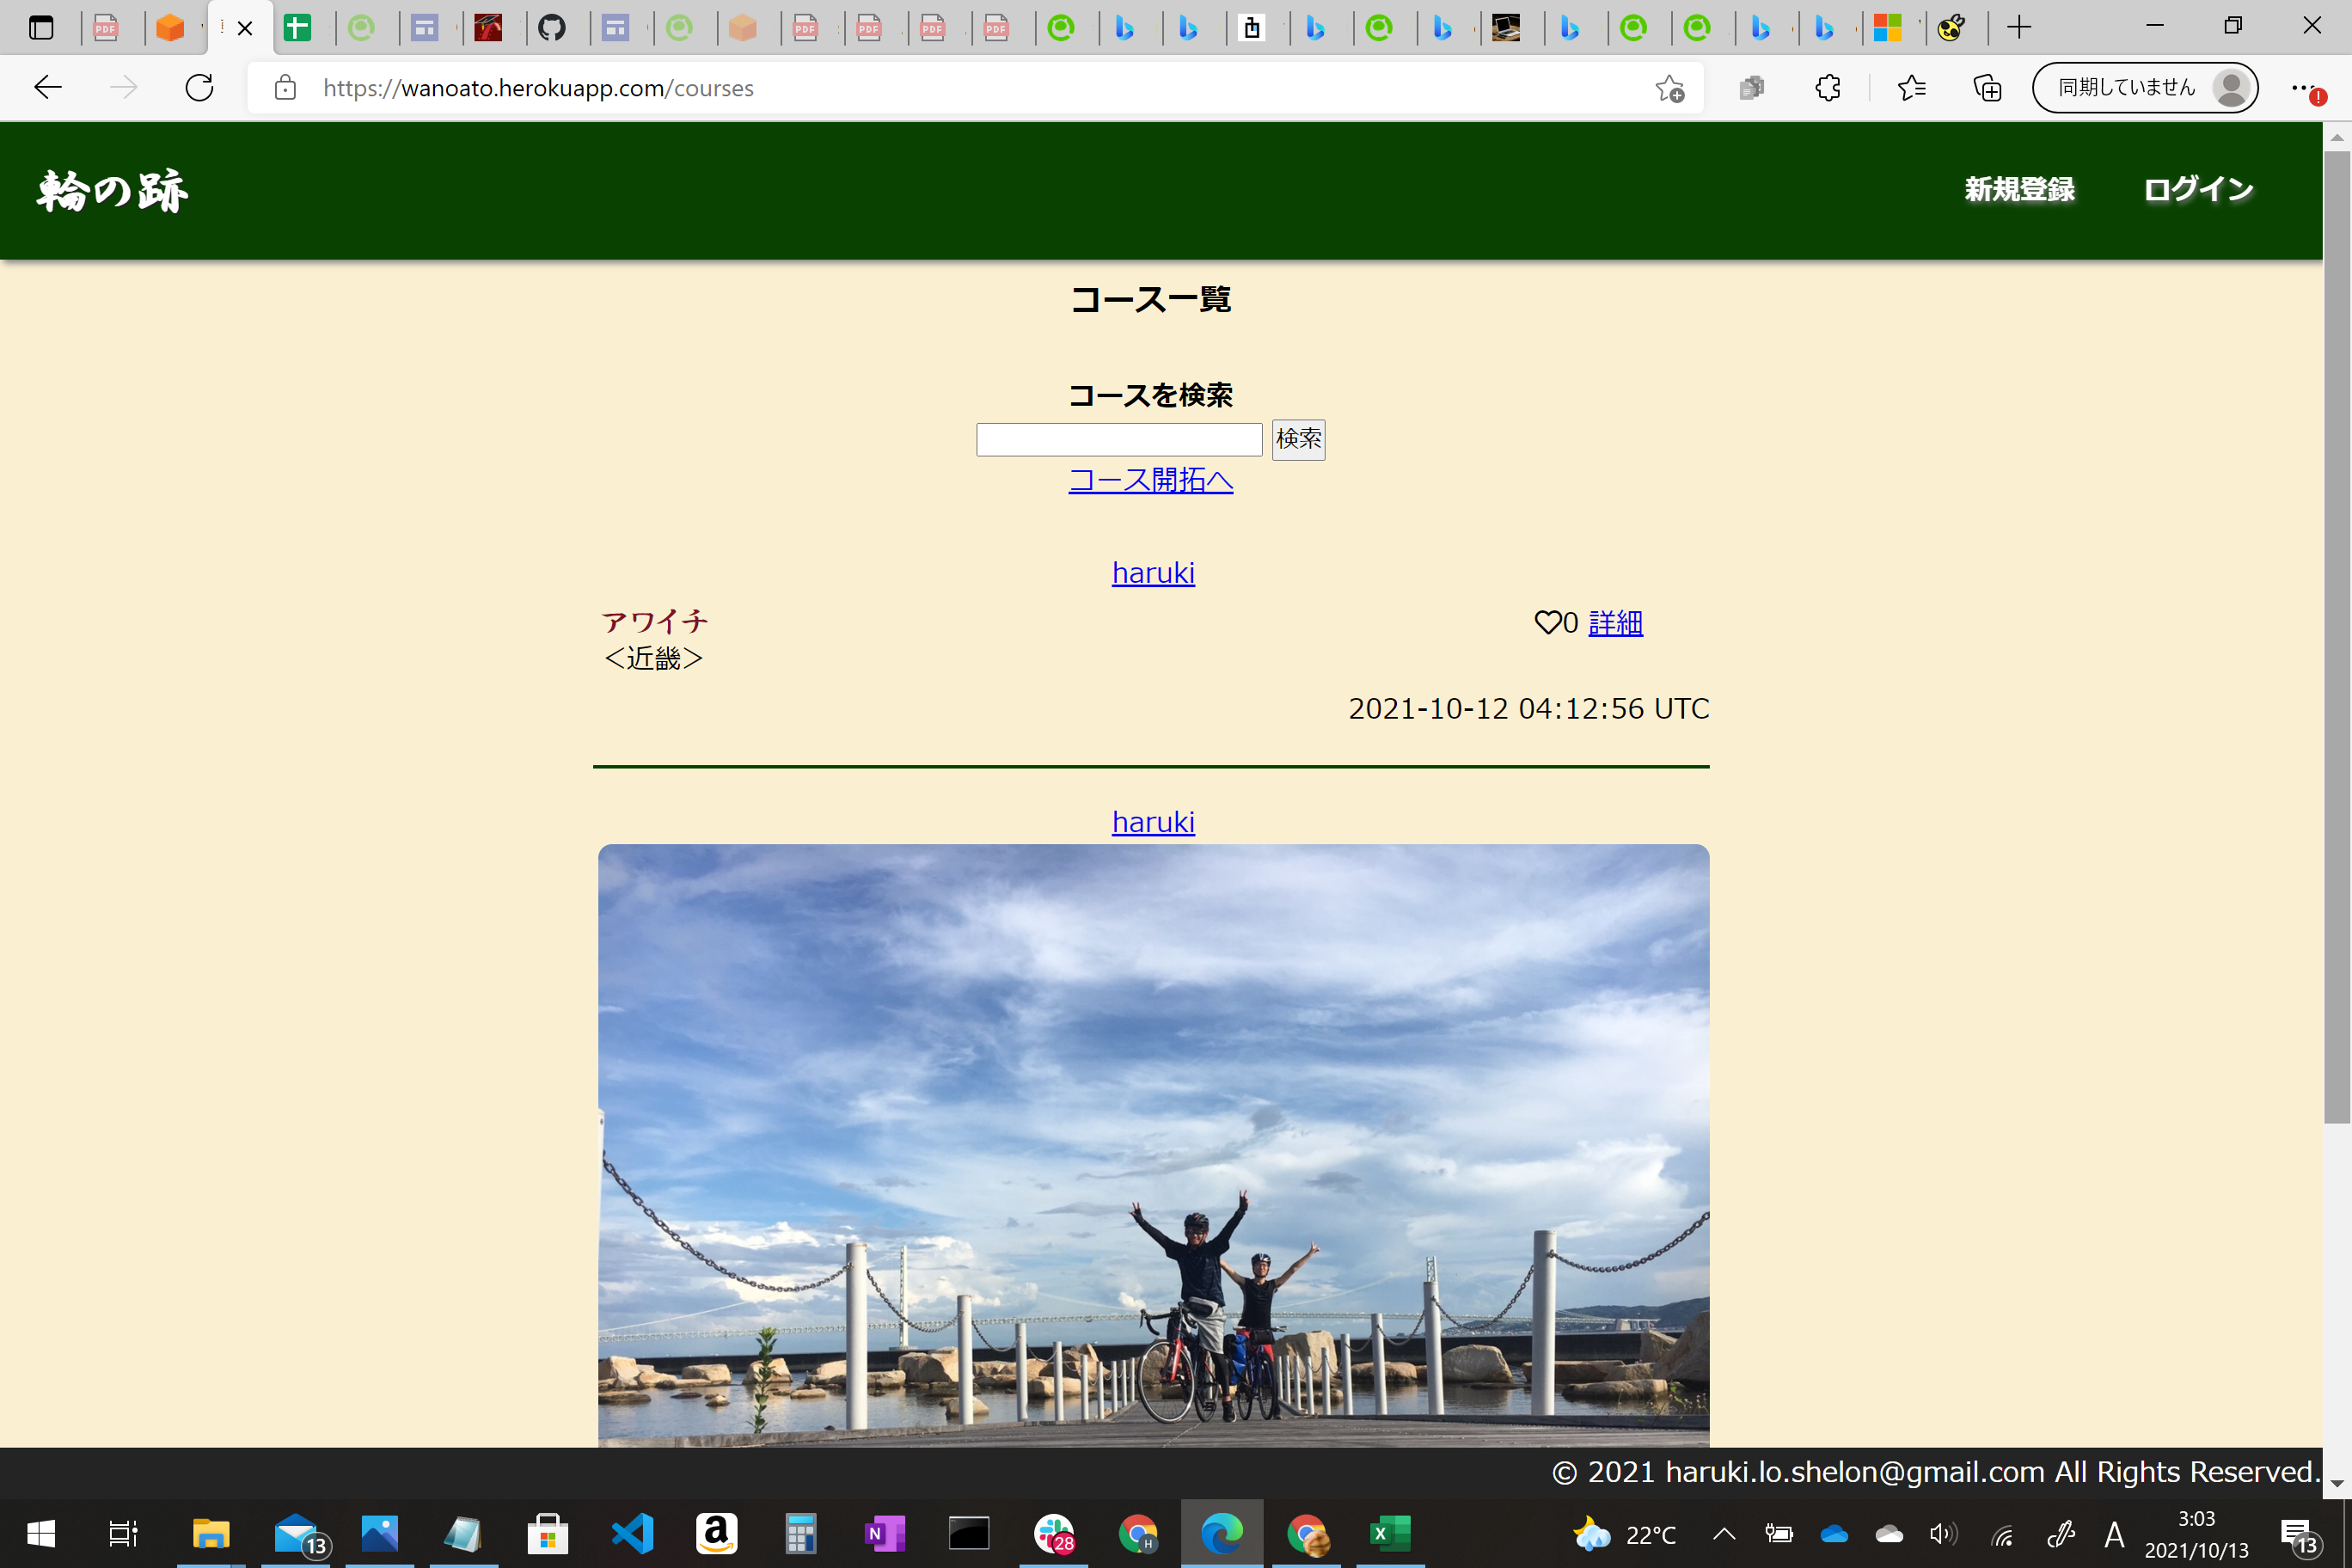Open the Settings and more (…) menu

2305,87
